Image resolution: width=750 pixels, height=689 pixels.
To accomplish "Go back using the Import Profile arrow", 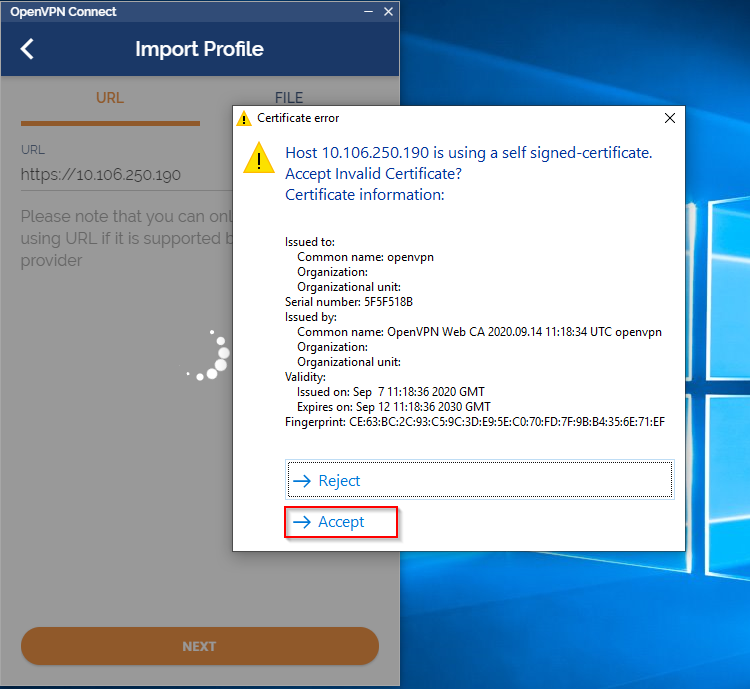I will [x=27, y=49].
